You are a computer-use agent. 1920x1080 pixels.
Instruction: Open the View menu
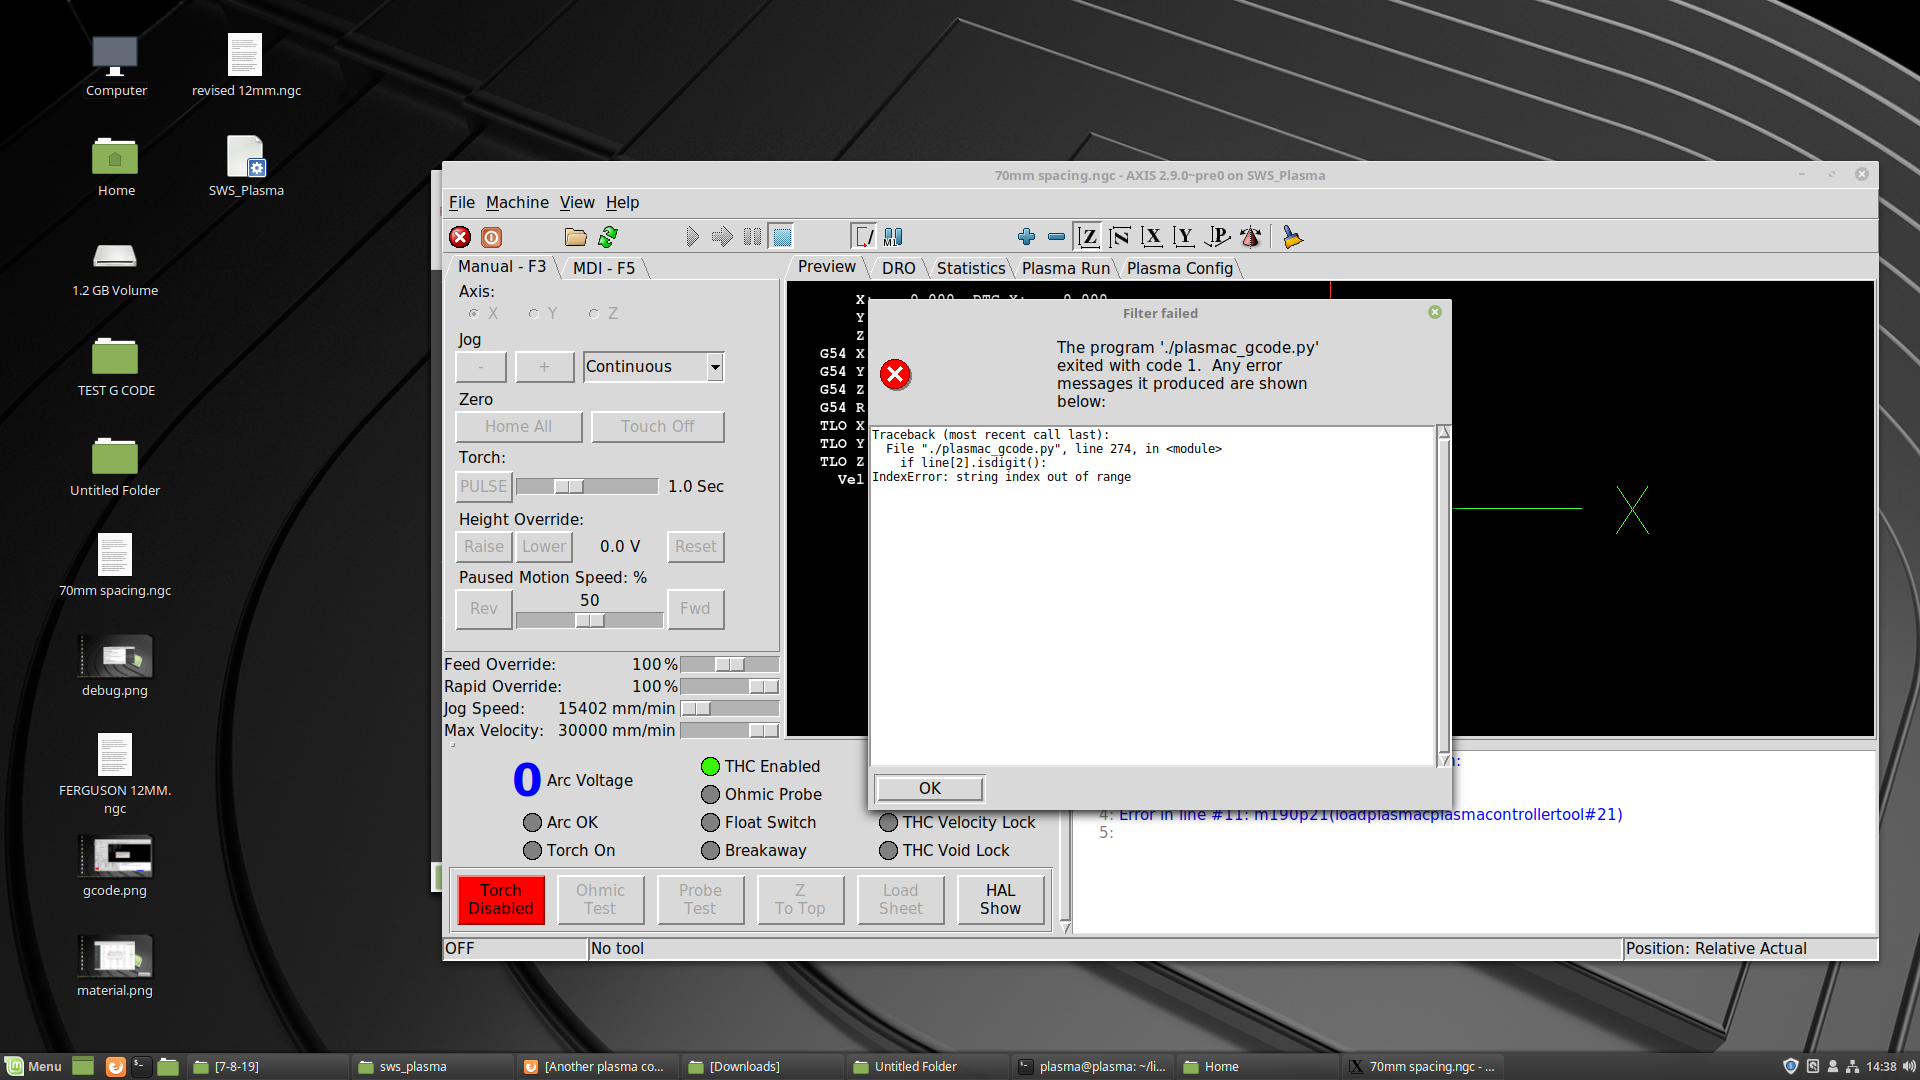(x=577, y=202)
